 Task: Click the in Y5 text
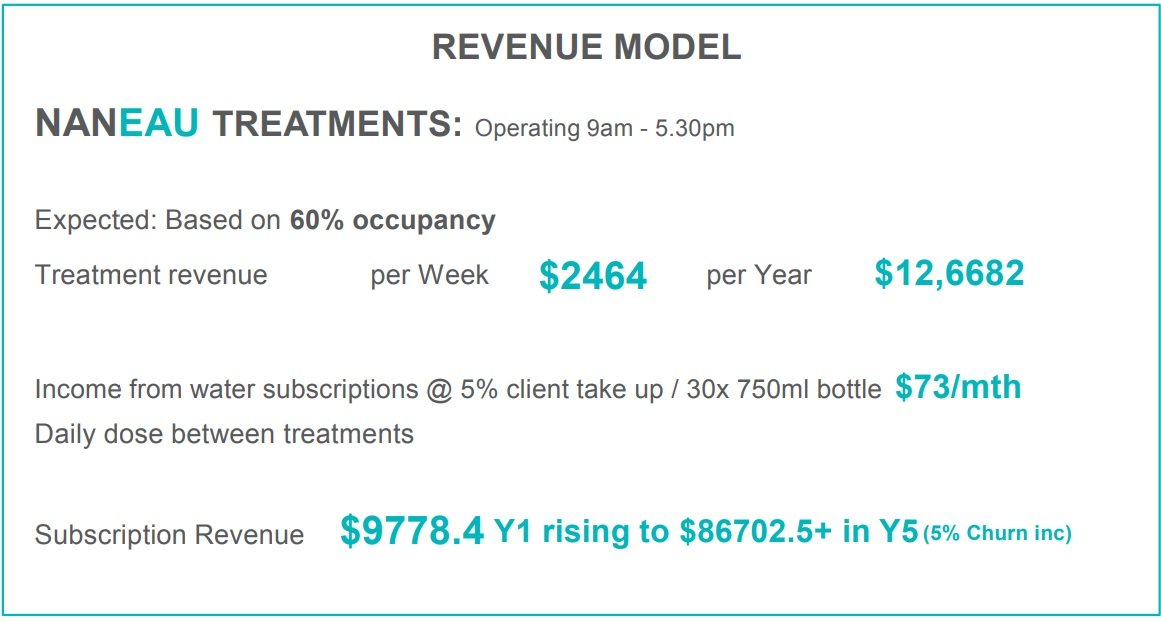[x=880, y=531]
